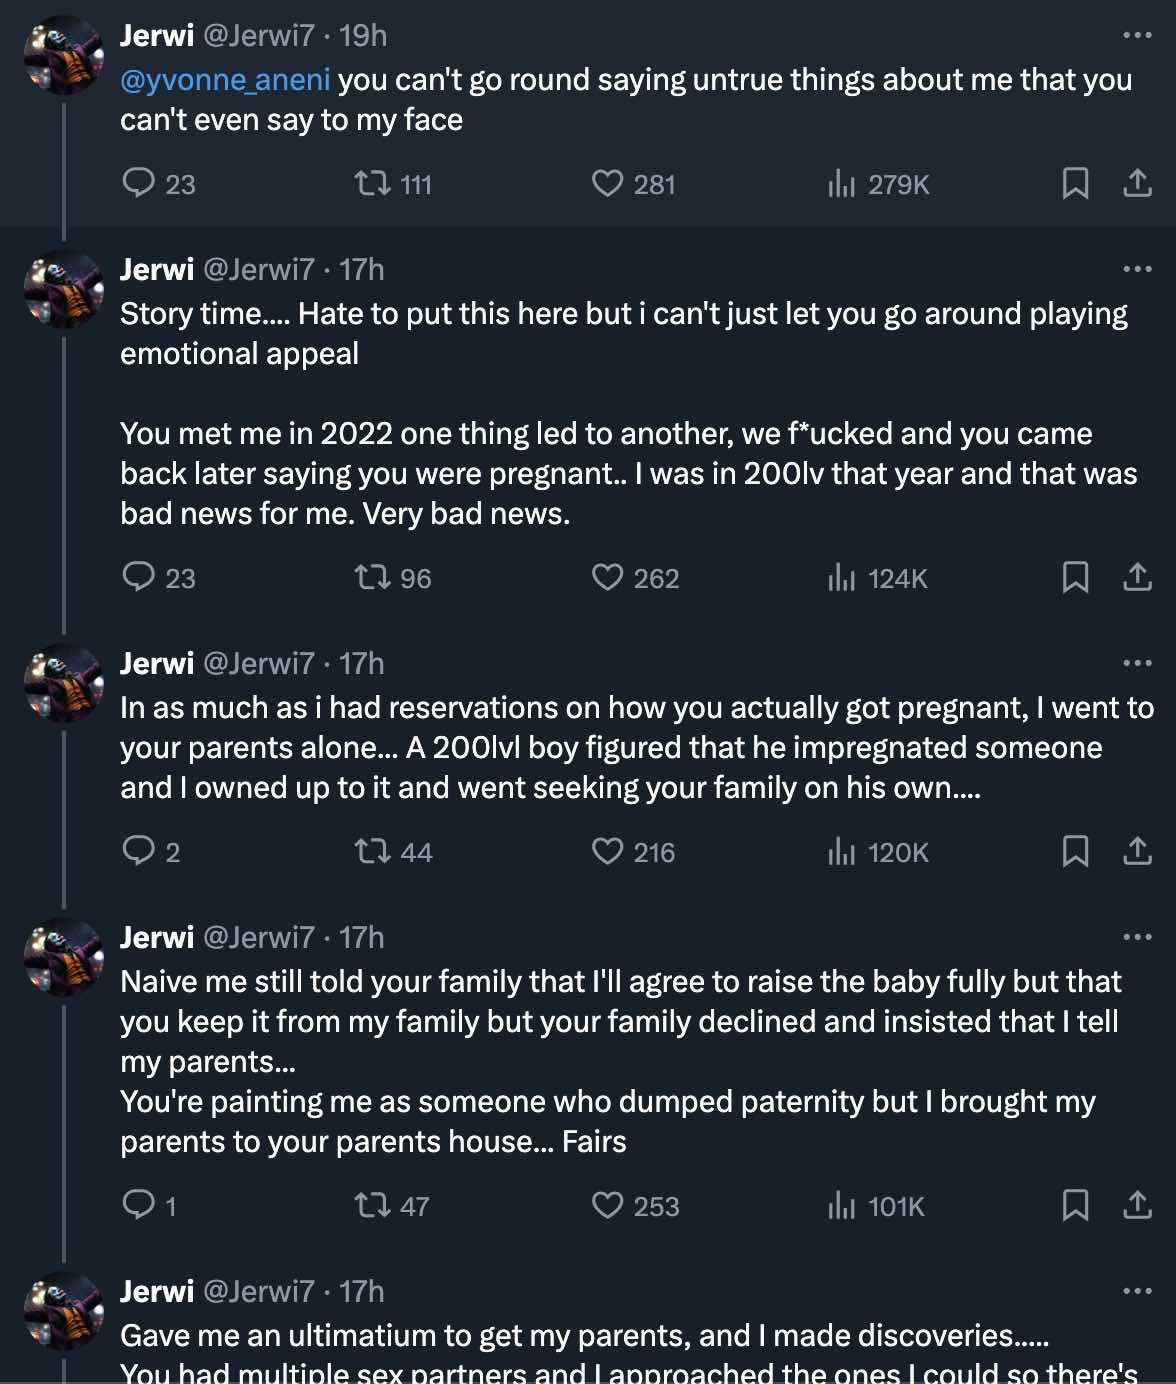Image resolution: width=1176 pixels, height=1384 pixels.
Task: Bookmark the first tweet in thread
Action: tap(1075, 184)
